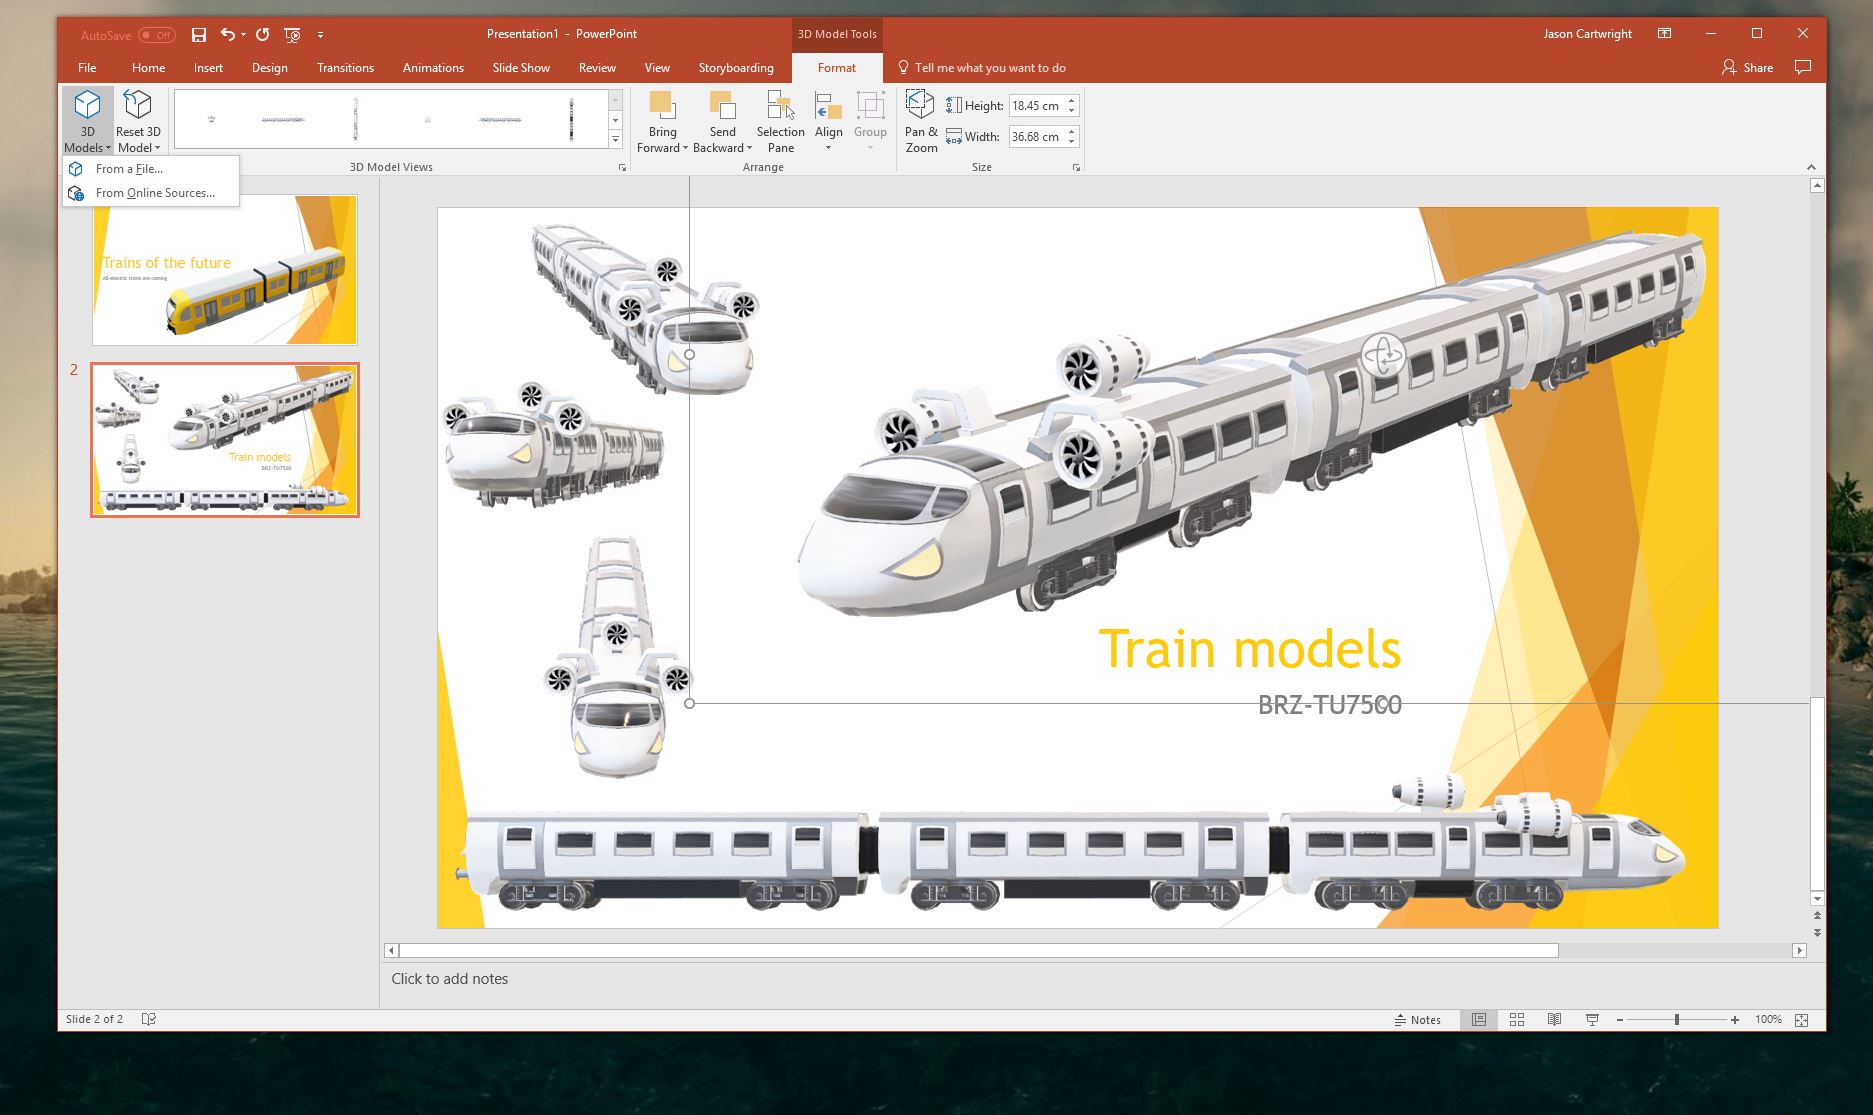Switch to Slide Sorter view icon
Viewport: 1873px width, 1115px height.
(x=1517, y=1019)
